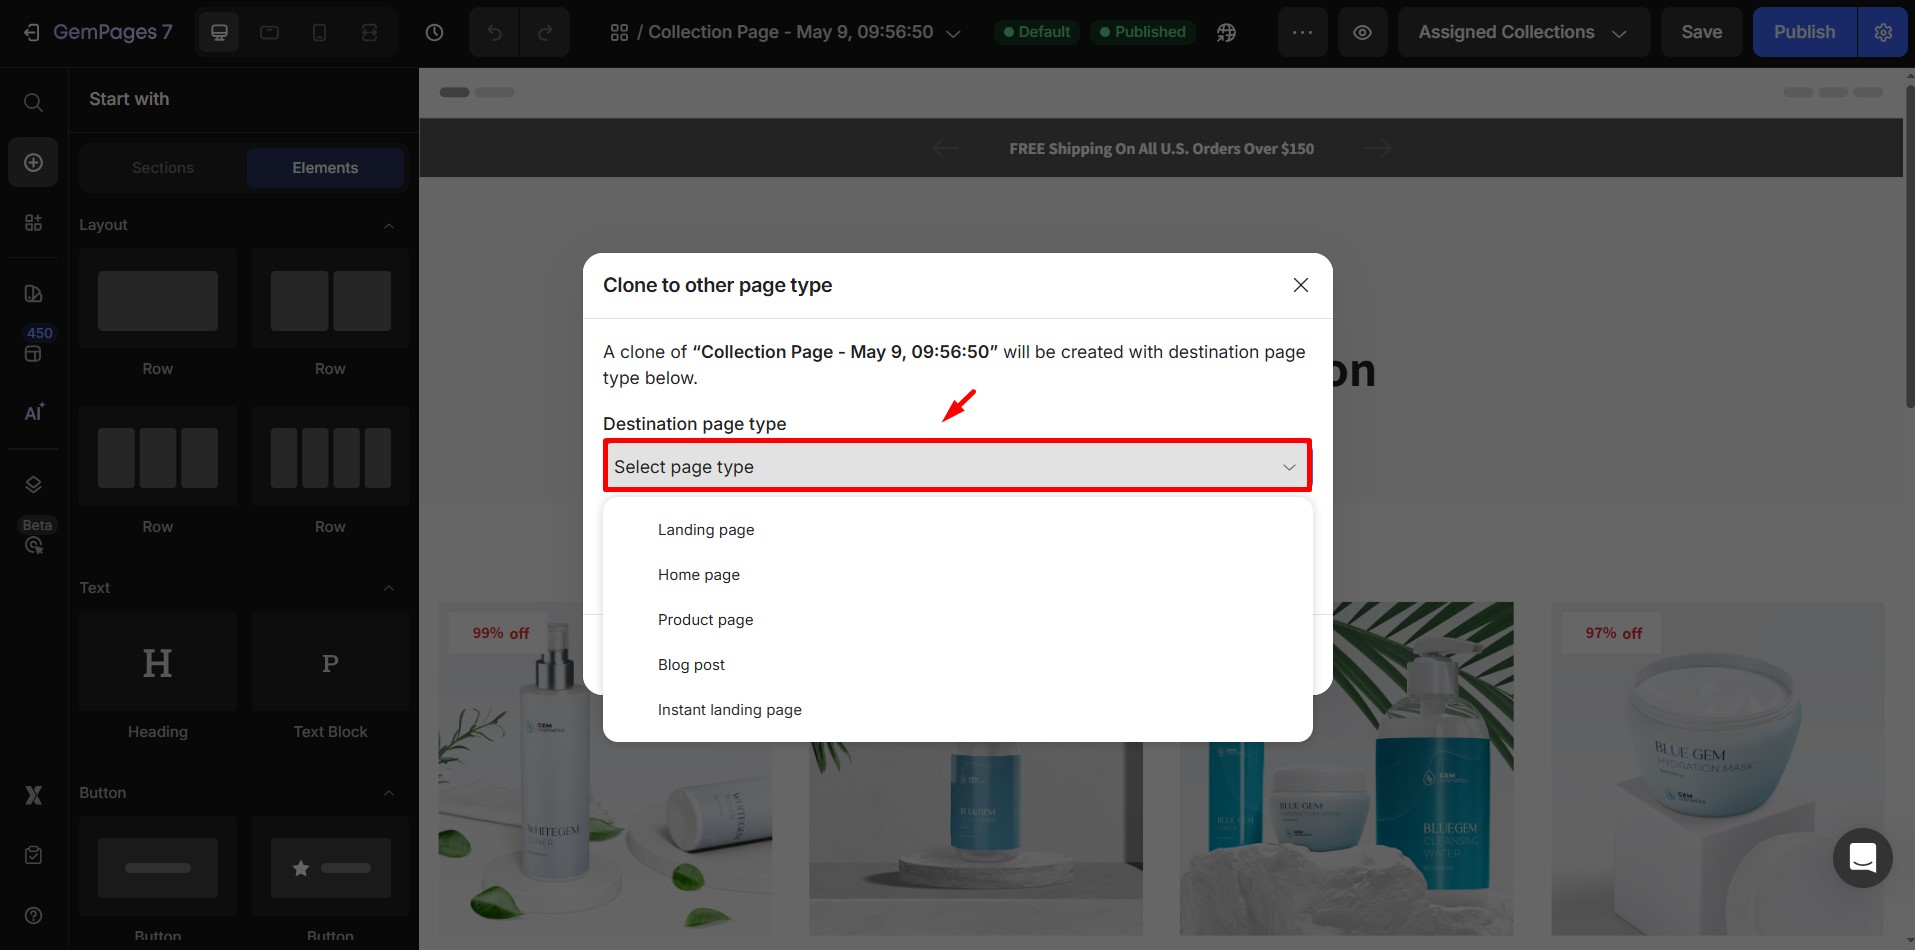1915x950 pixels.
Task: Click the next announcement arrow
Action: 1378,148
